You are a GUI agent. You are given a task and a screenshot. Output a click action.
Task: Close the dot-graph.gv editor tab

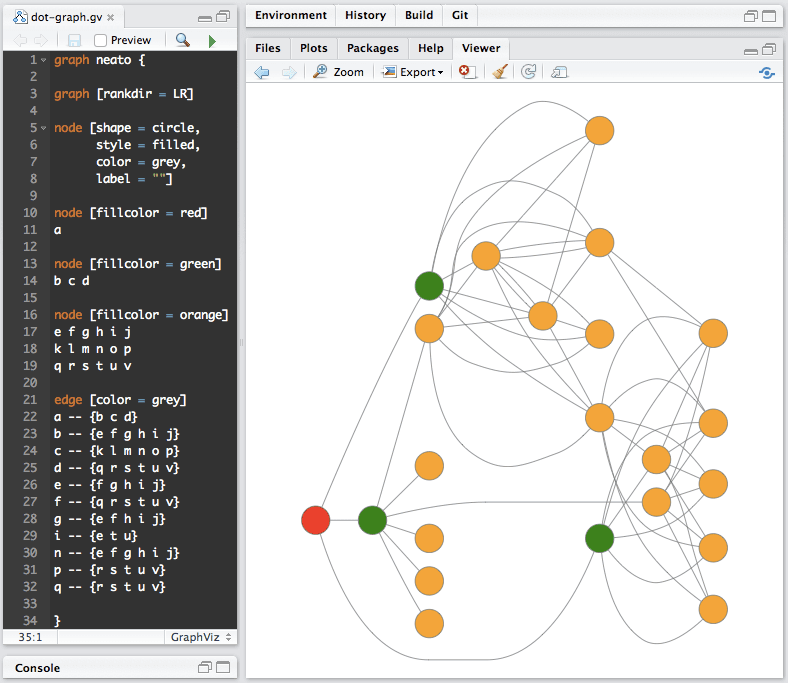111,18
